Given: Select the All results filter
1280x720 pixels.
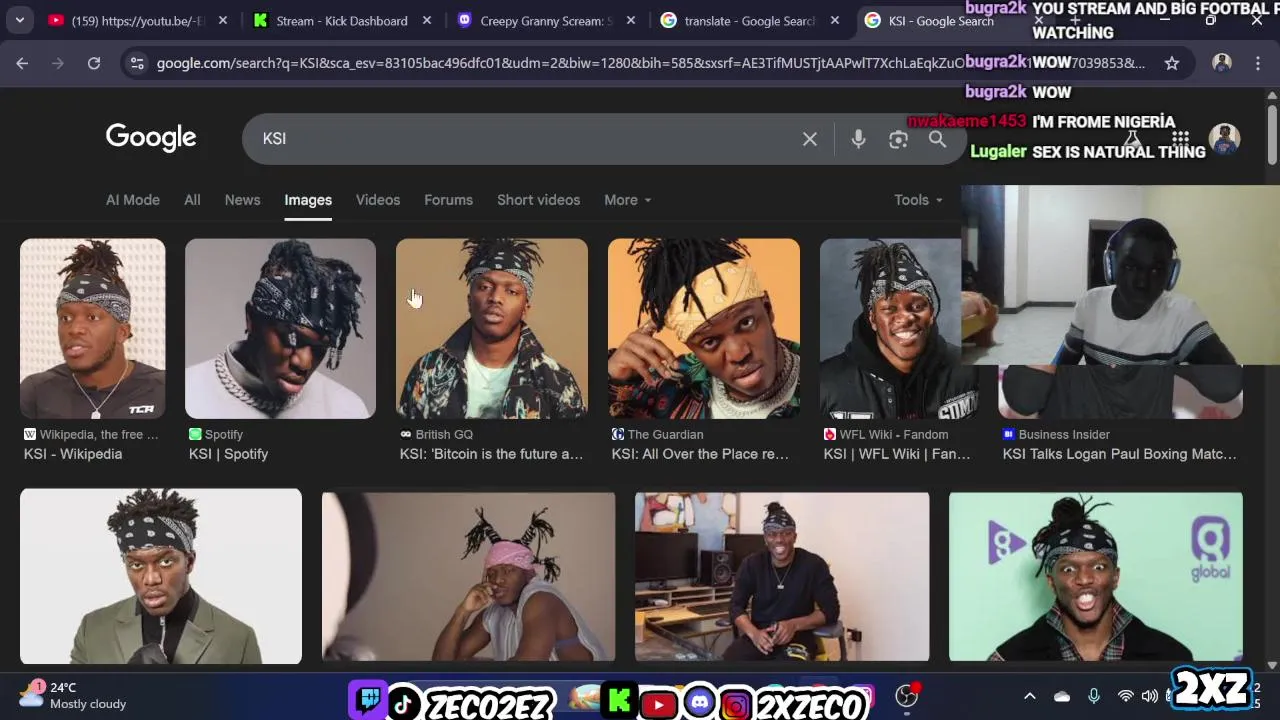Looking at the screenshot, I should pyautogui.click(x=192, y=200).
